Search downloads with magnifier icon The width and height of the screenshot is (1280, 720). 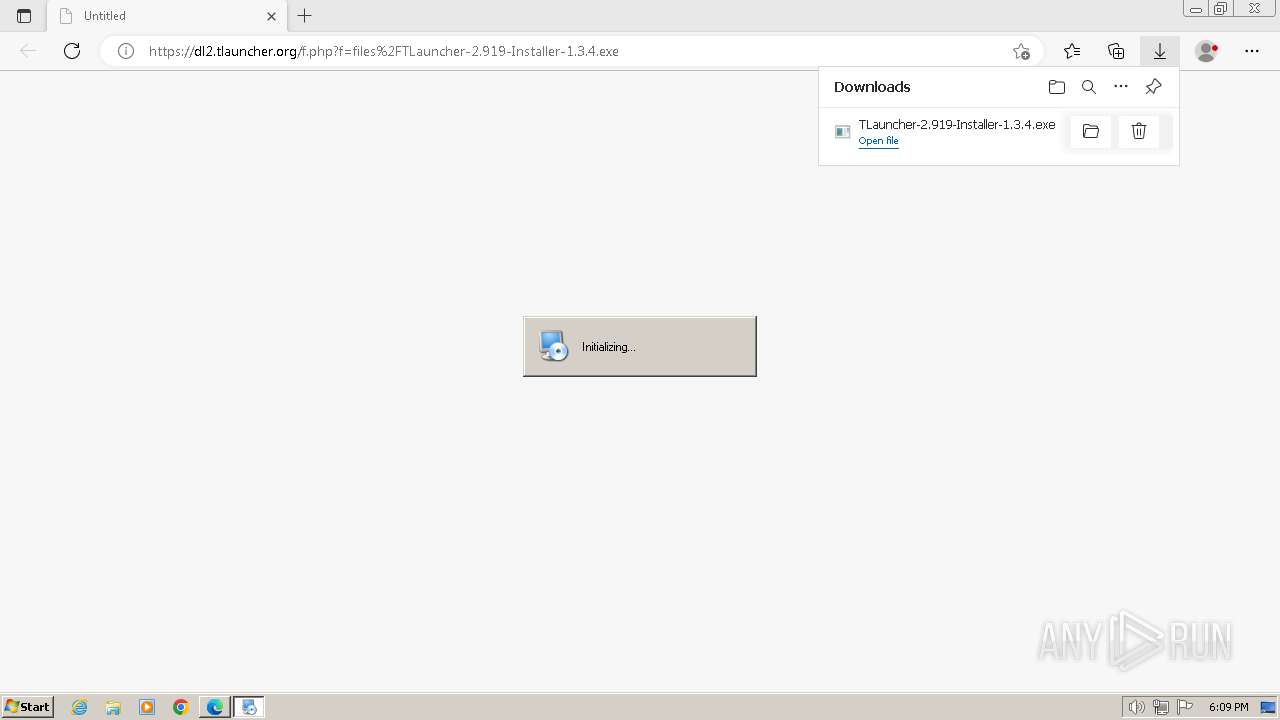(x=1089, y=87)
